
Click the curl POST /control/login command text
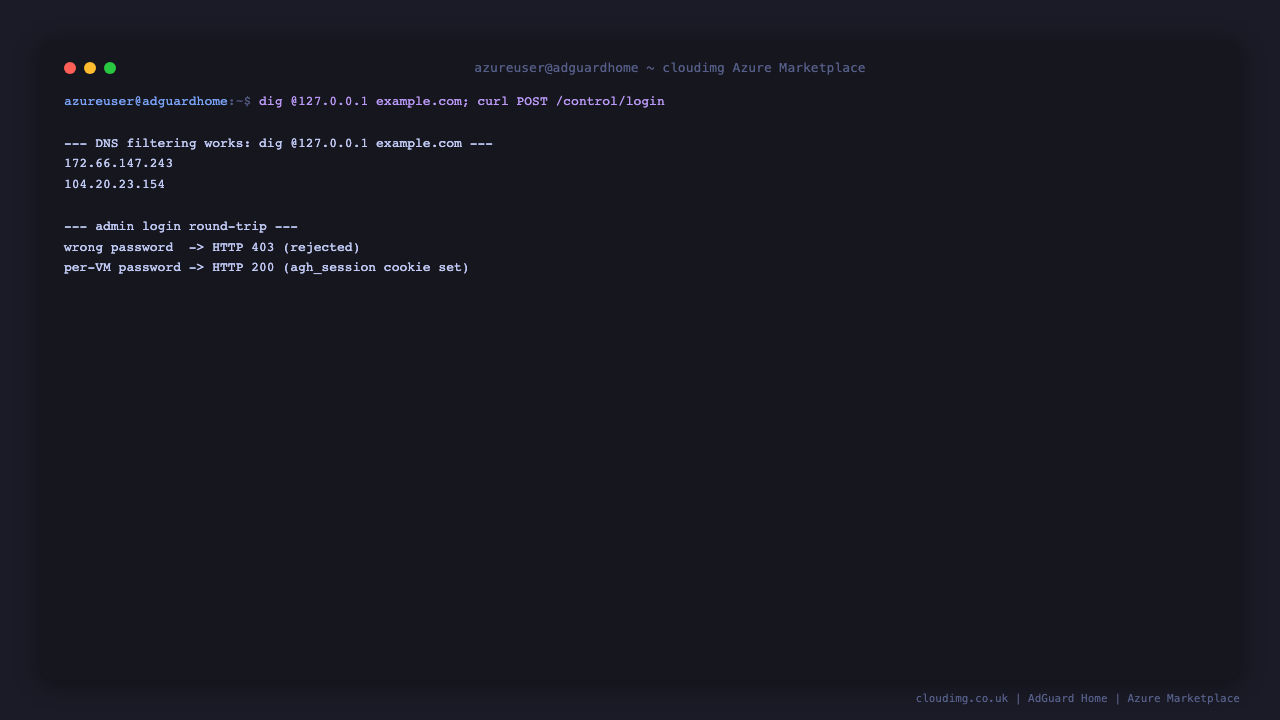571,102
